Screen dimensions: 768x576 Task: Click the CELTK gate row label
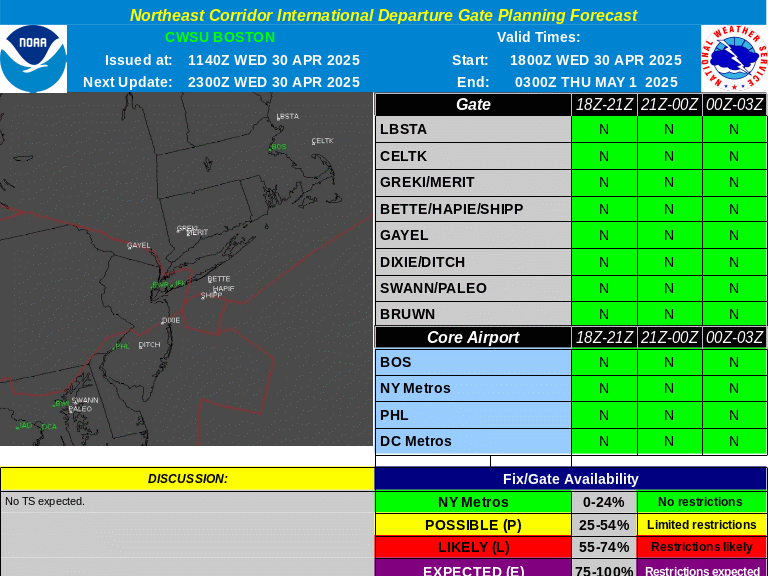point(473,156)
